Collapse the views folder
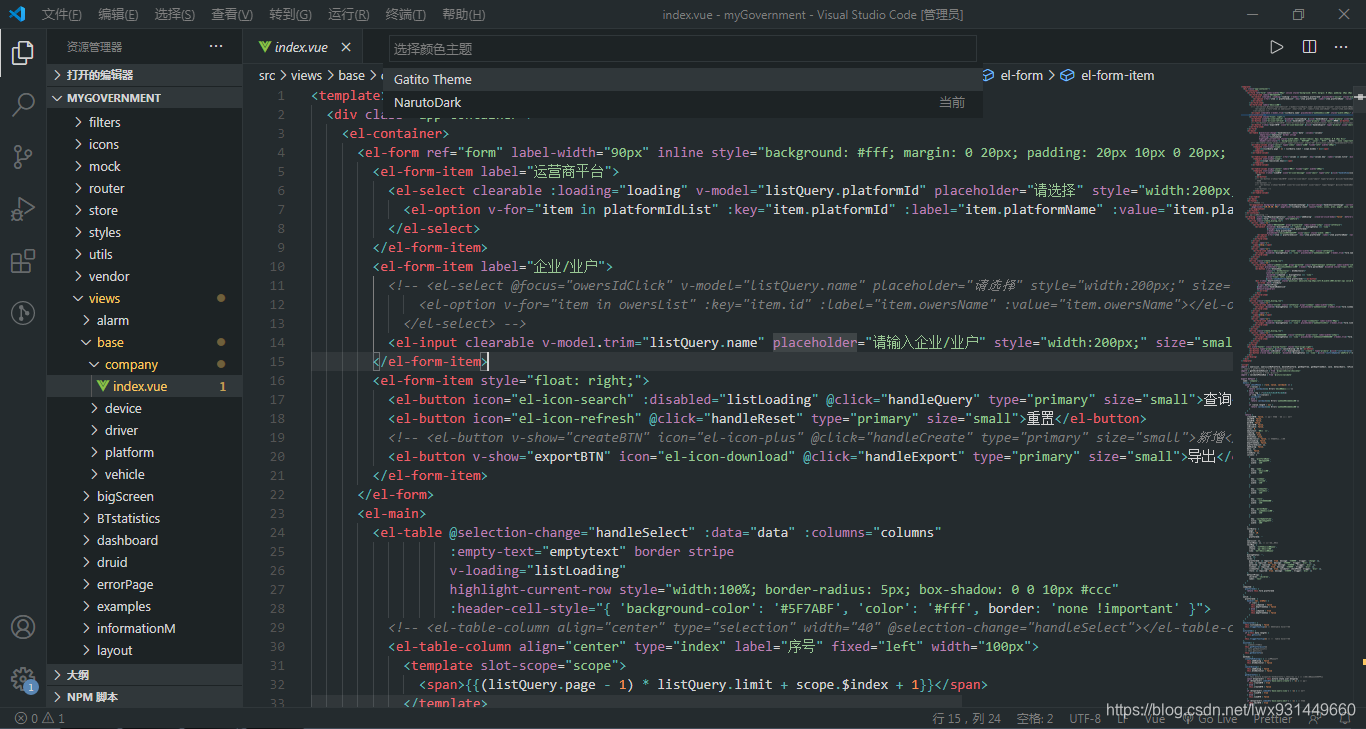1366x729 pixels. 105,298
